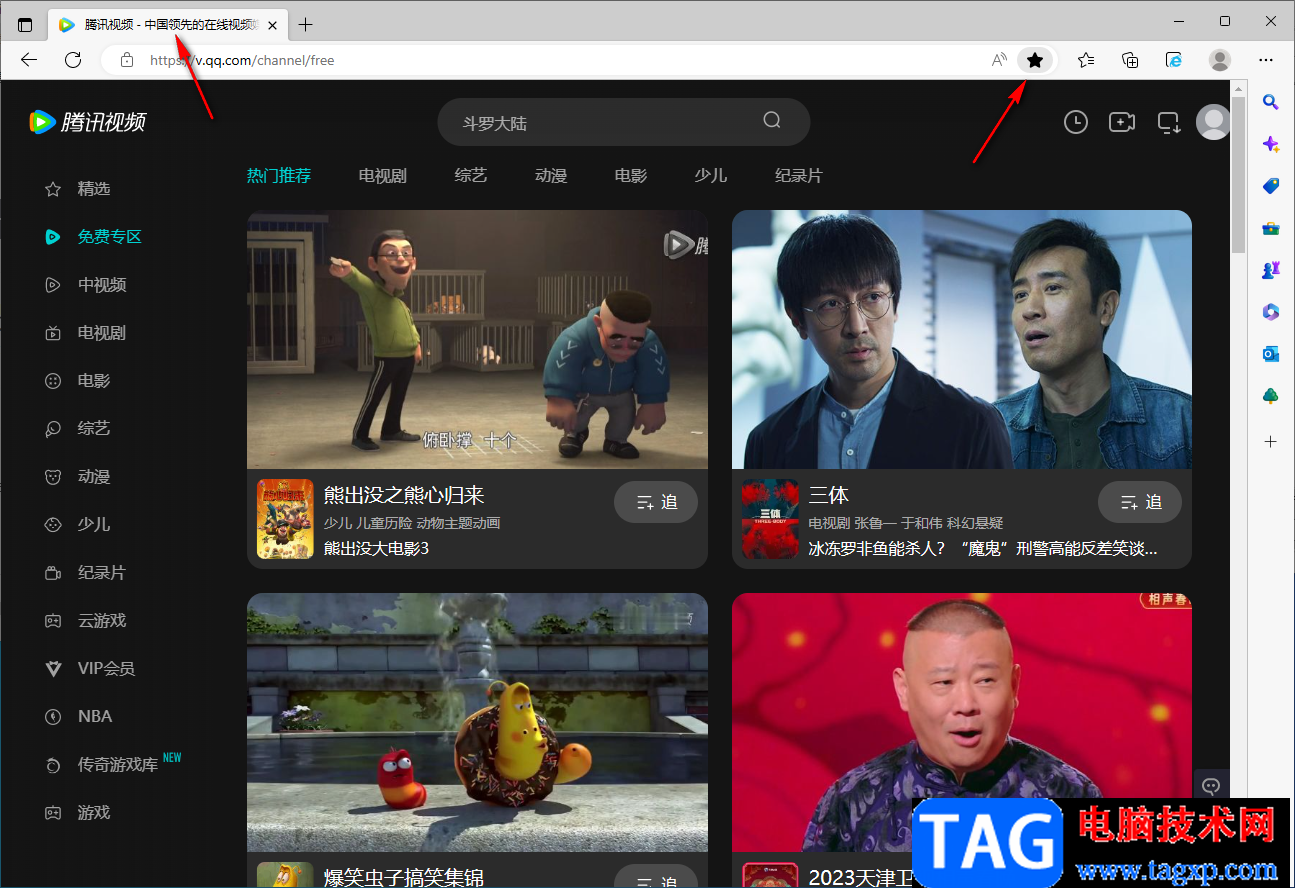
Task: Open the watch history clock icon
Action: [1075, 122]
